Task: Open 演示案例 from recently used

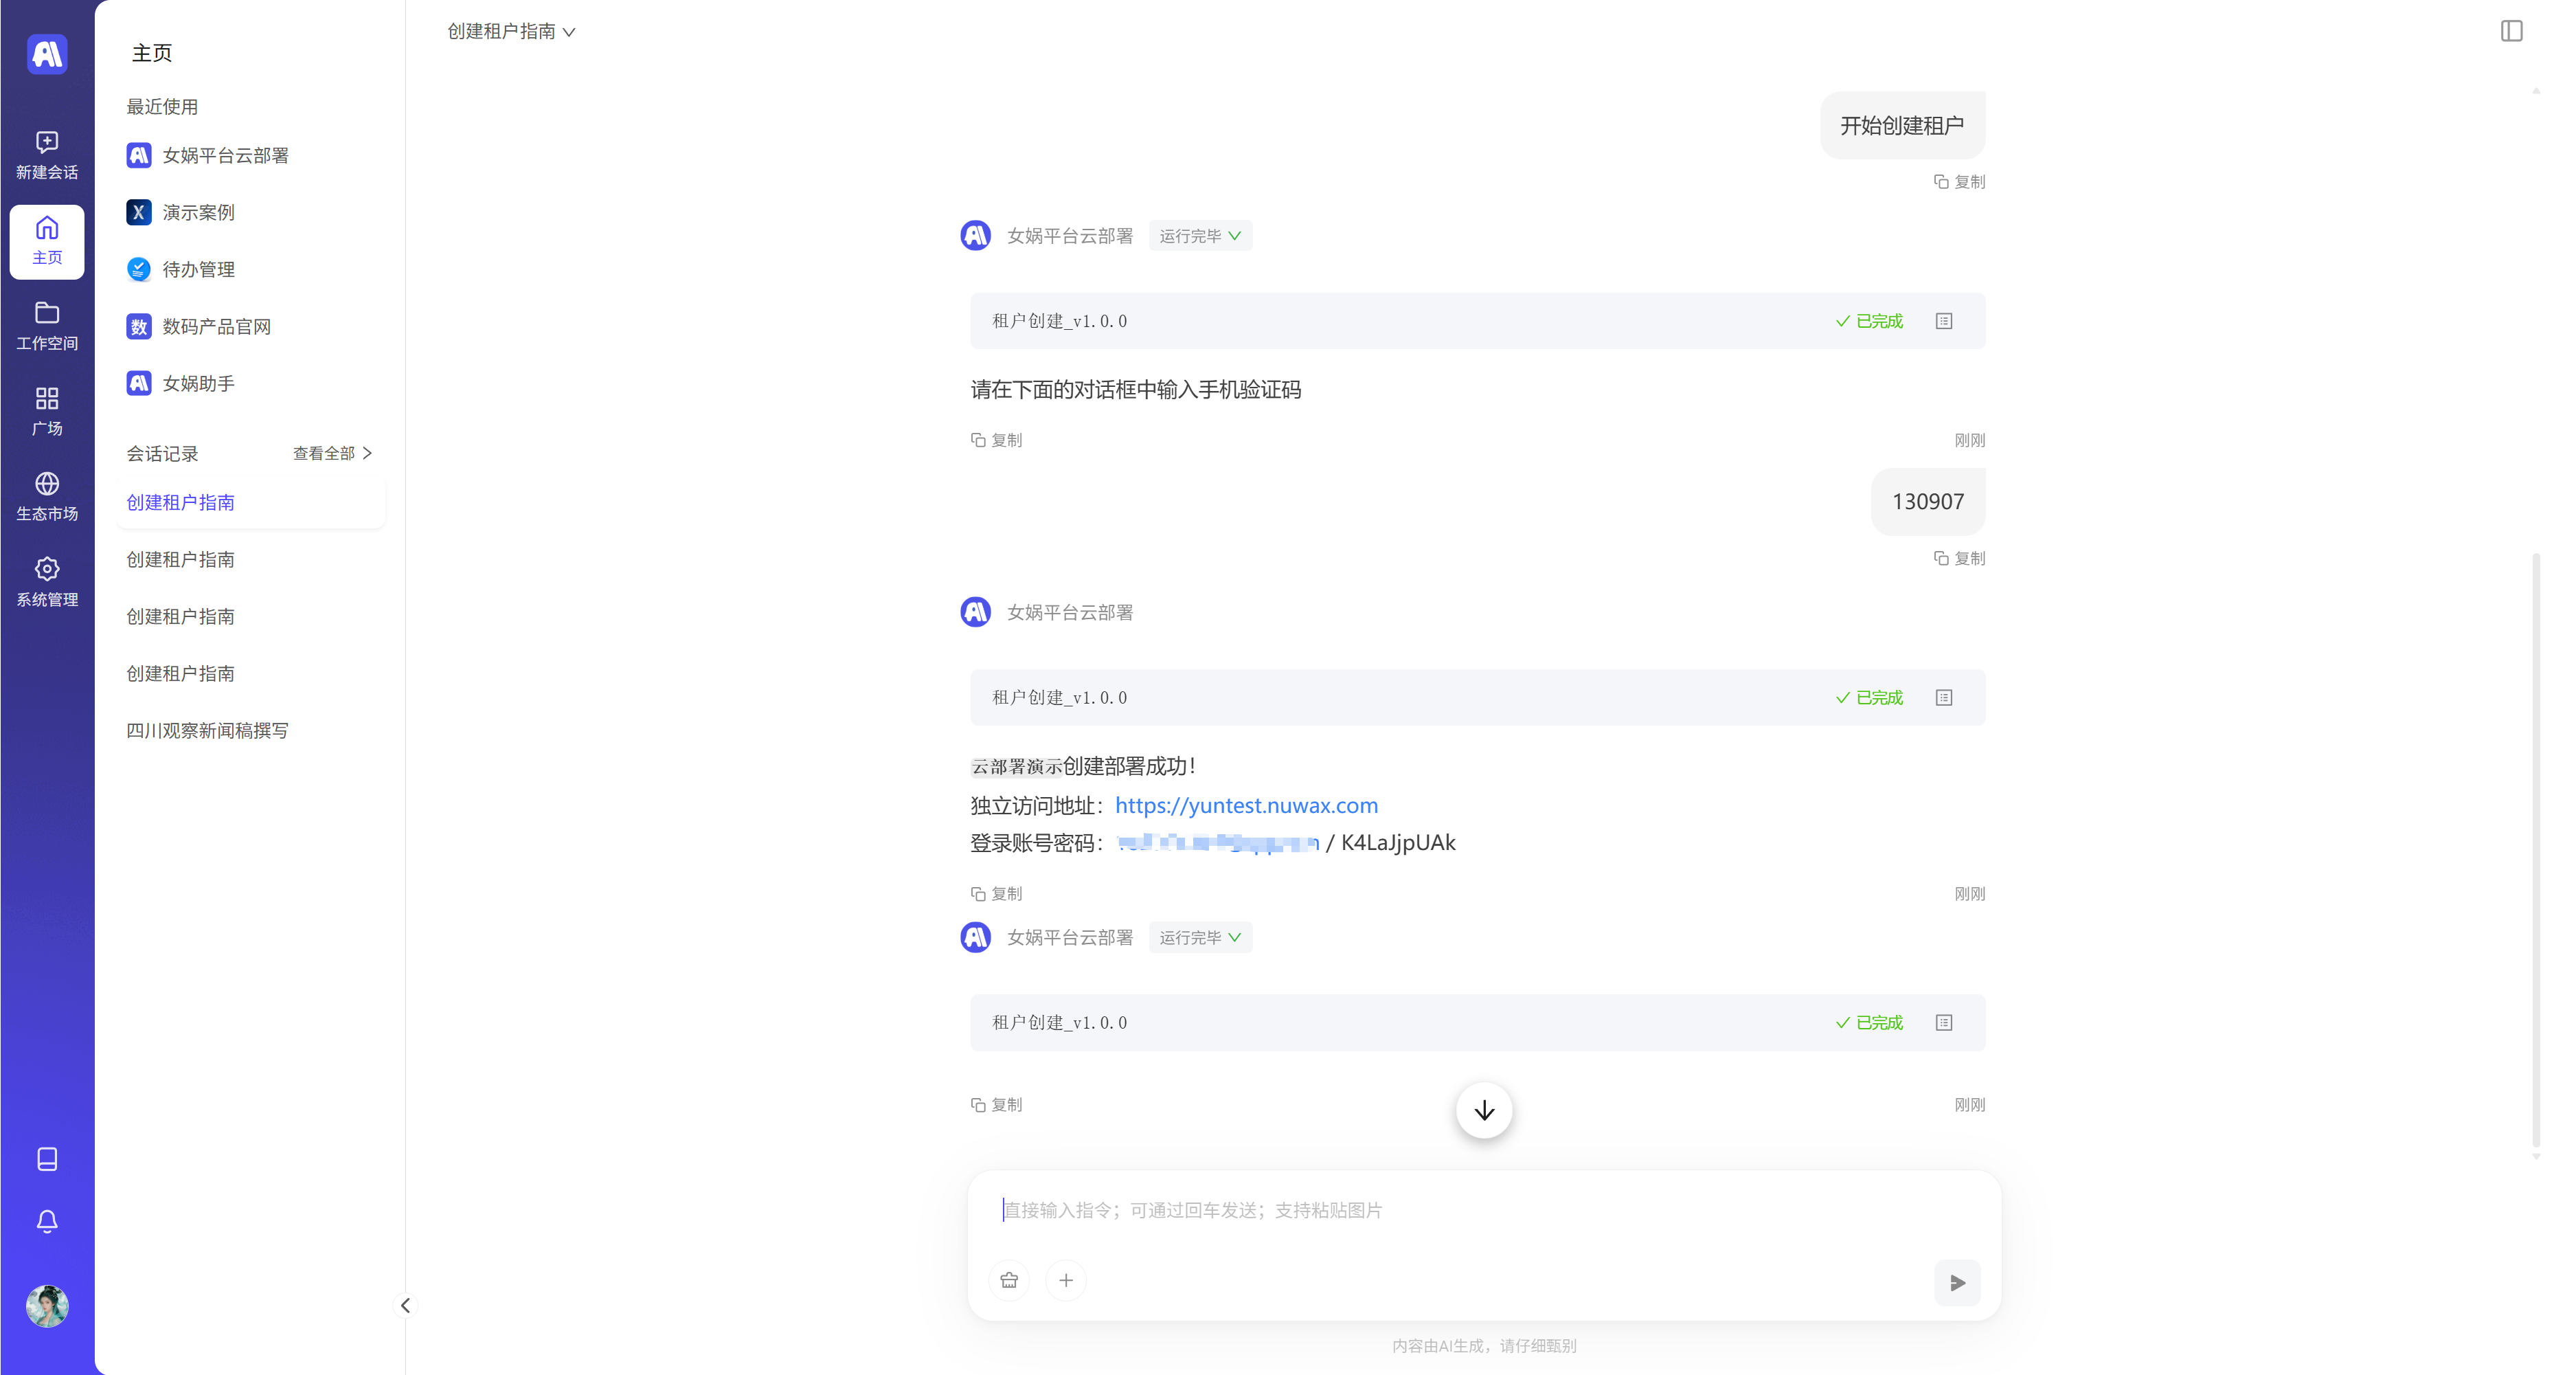Action: coord(198,212)
